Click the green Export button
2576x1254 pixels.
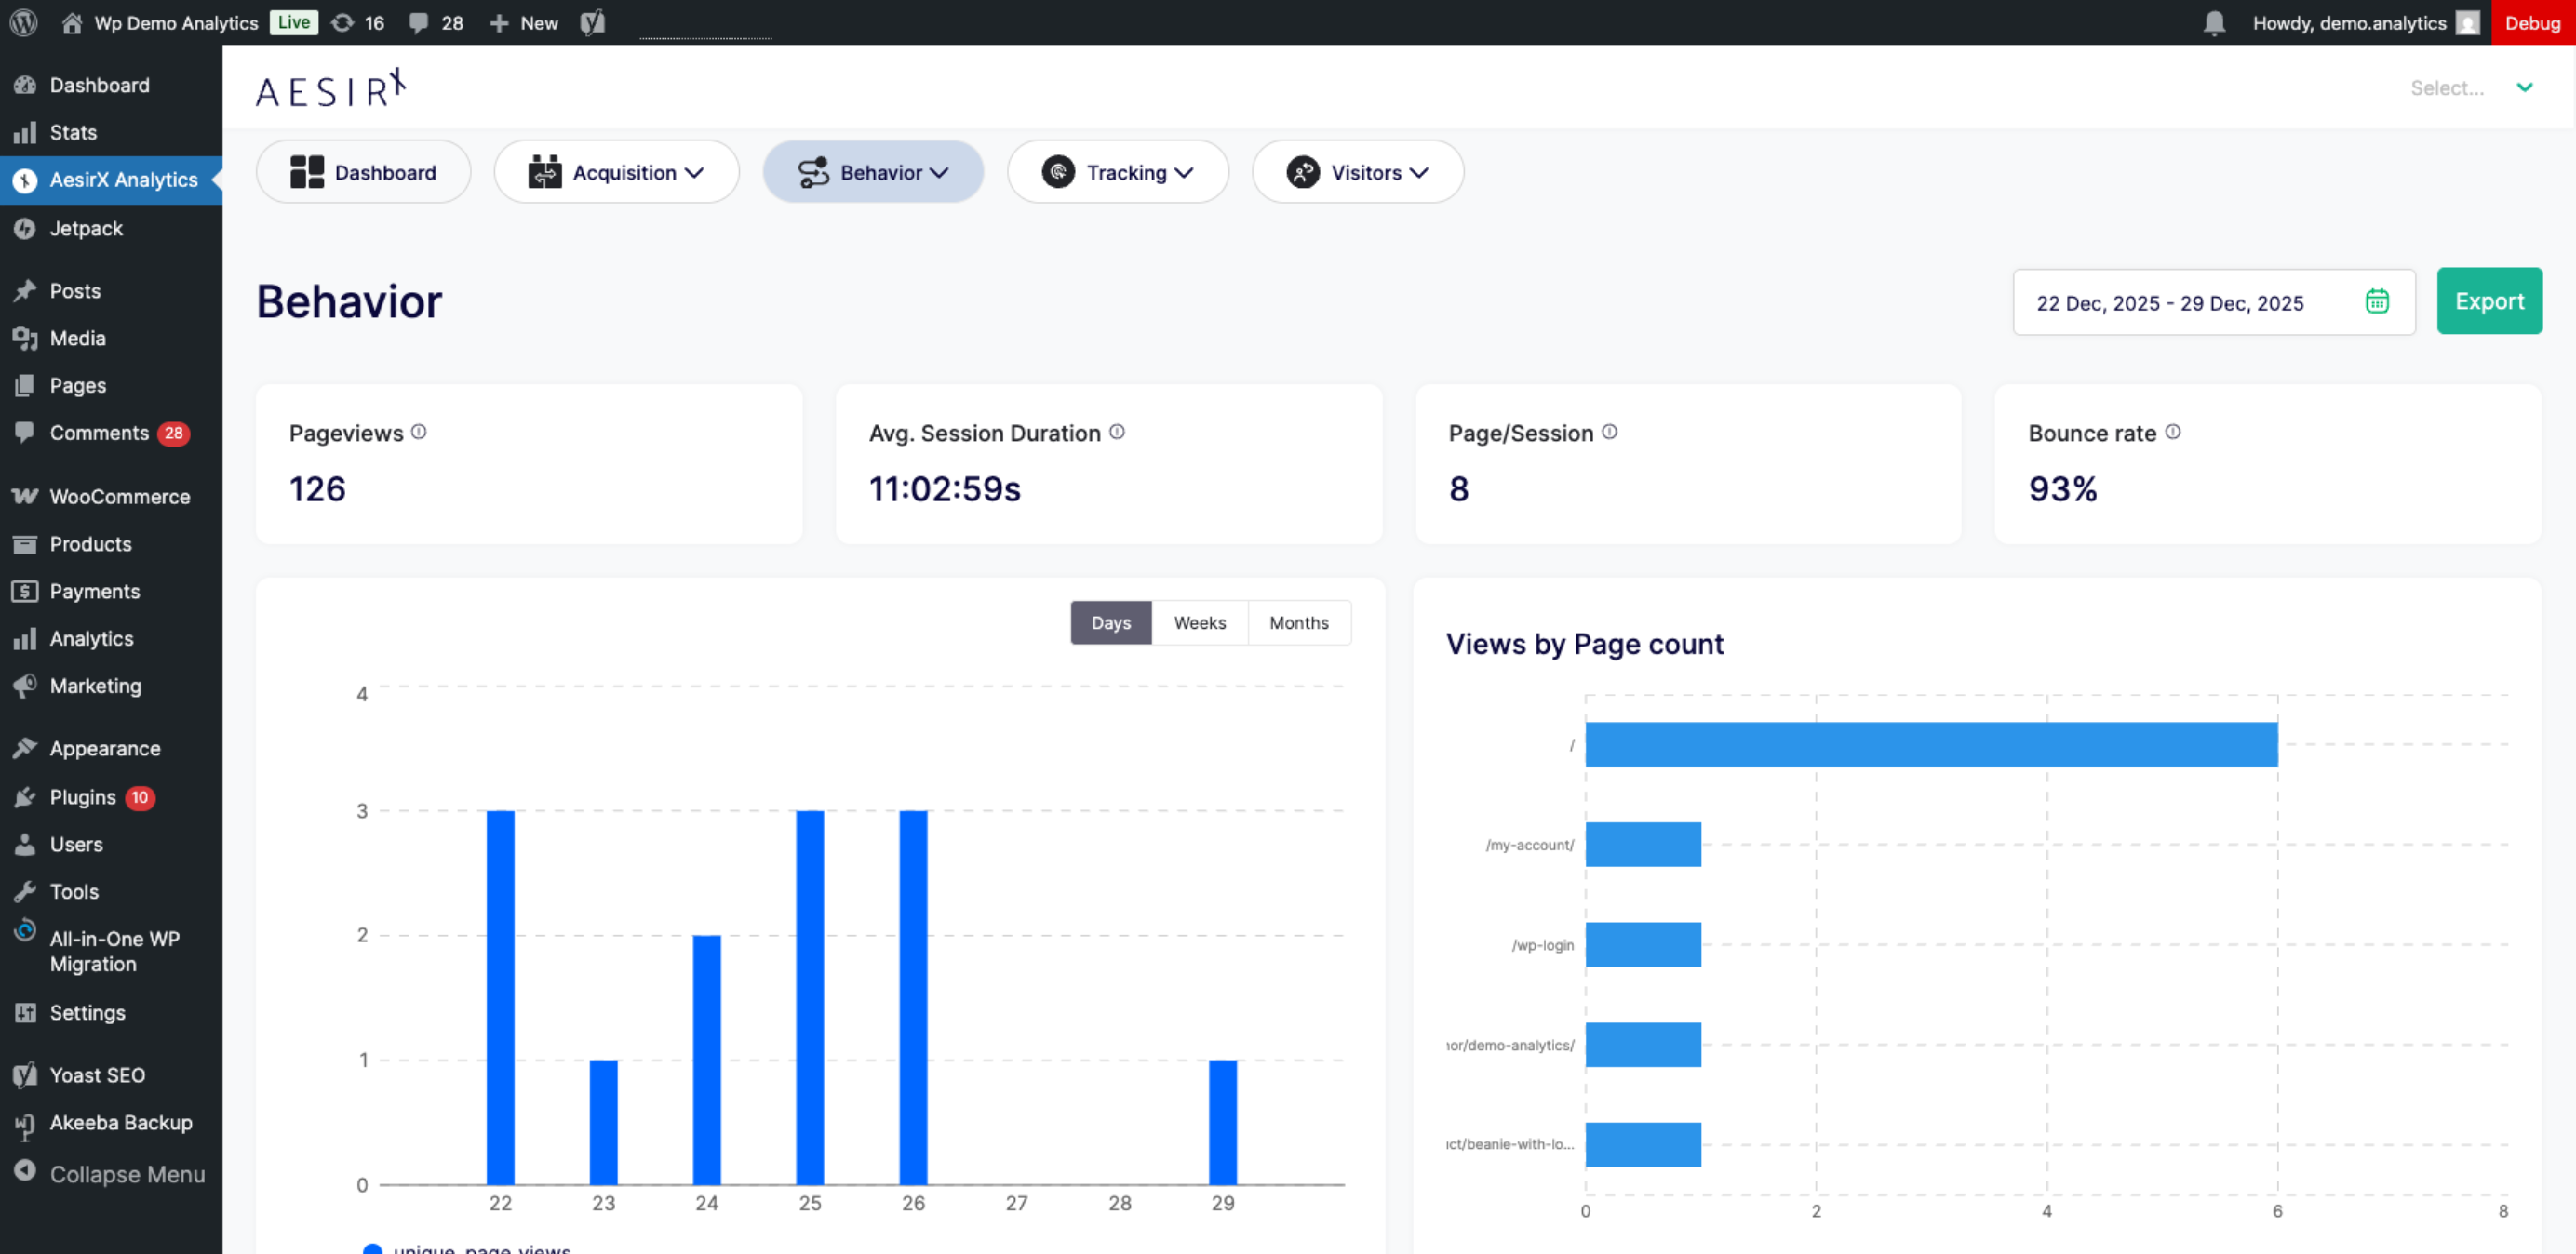(x=2488, y=301)
